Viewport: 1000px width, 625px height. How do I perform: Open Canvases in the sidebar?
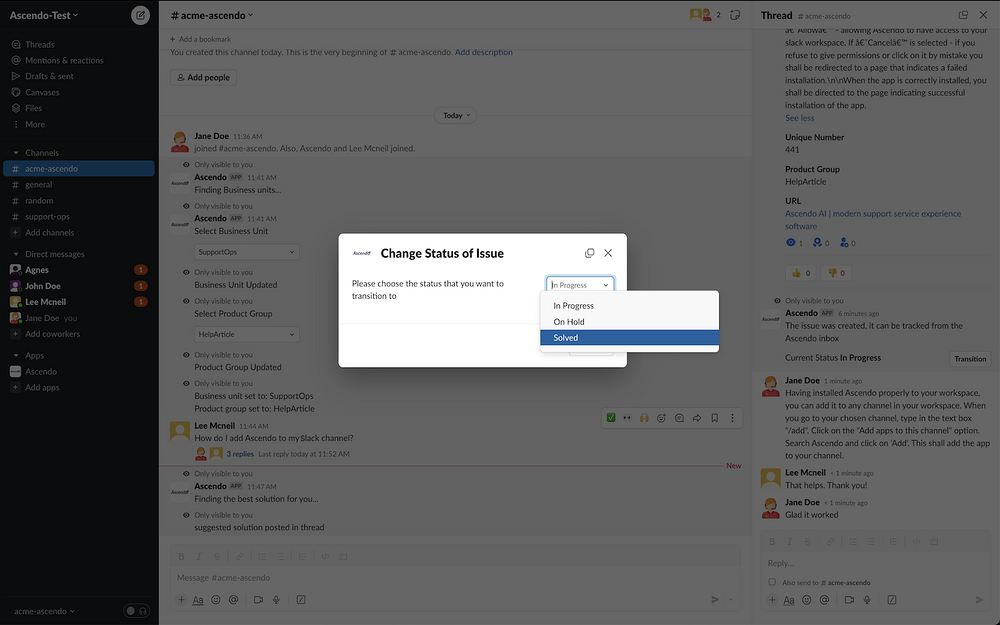pyautogui.click(x=42, y=92)
